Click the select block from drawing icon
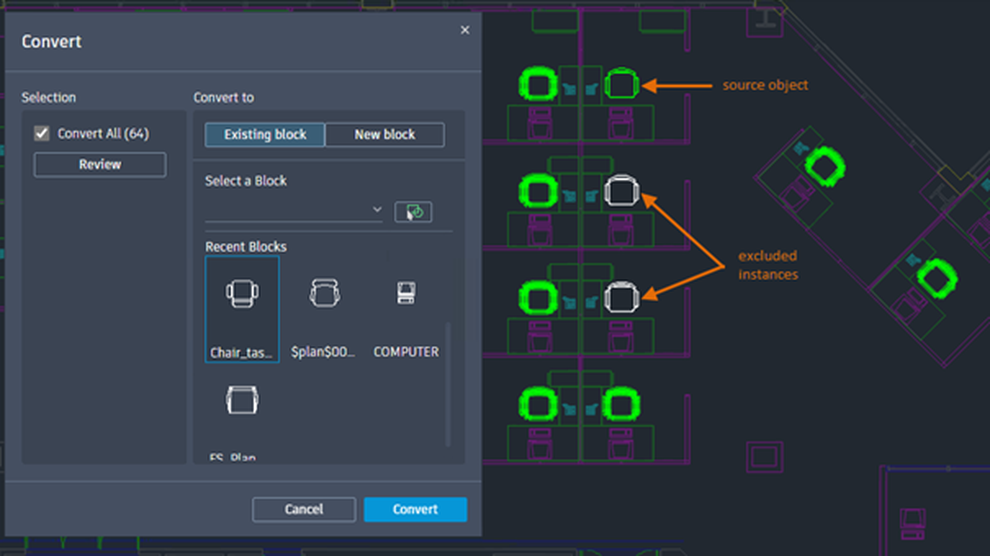This screenshot has width=990, height=556. click(414, 211)
